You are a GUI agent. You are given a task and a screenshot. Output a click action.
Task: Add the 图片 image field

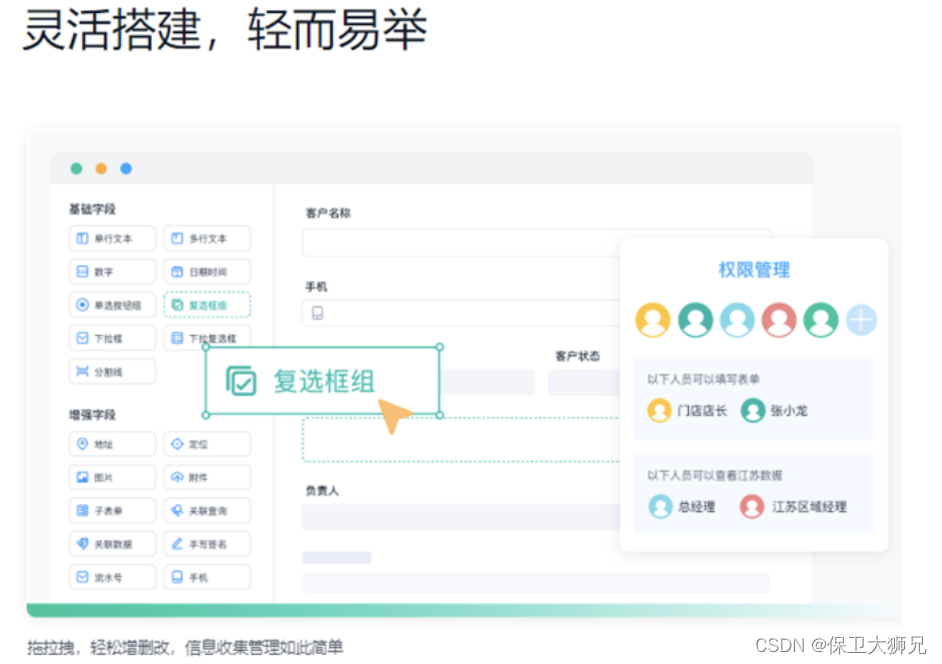pos(112,477)
